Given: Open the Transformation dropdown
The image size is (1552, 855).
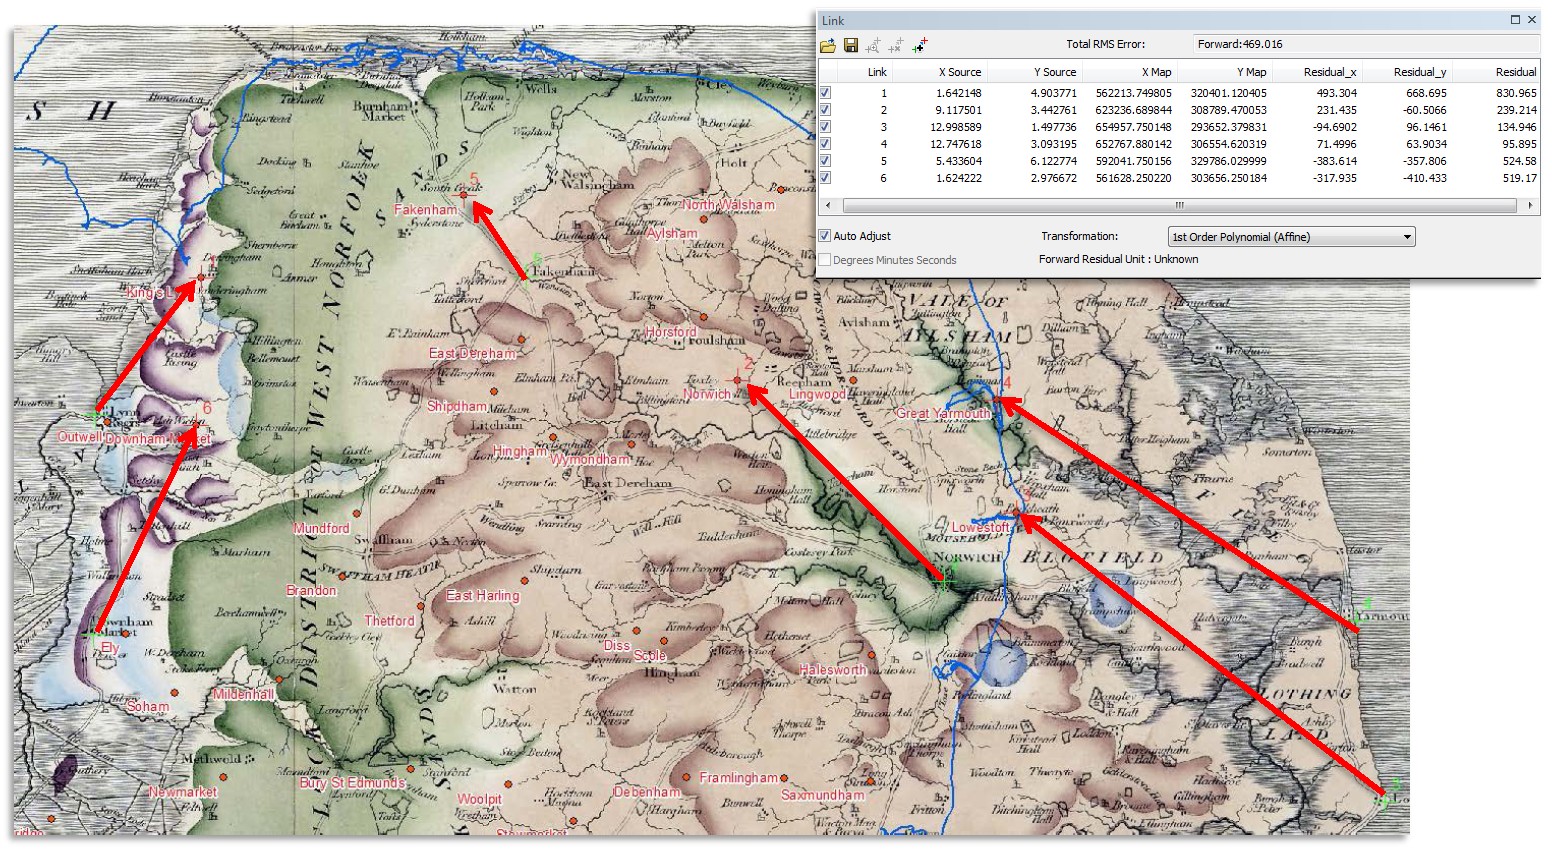Looking at the screenshot, I should 1291,237.
